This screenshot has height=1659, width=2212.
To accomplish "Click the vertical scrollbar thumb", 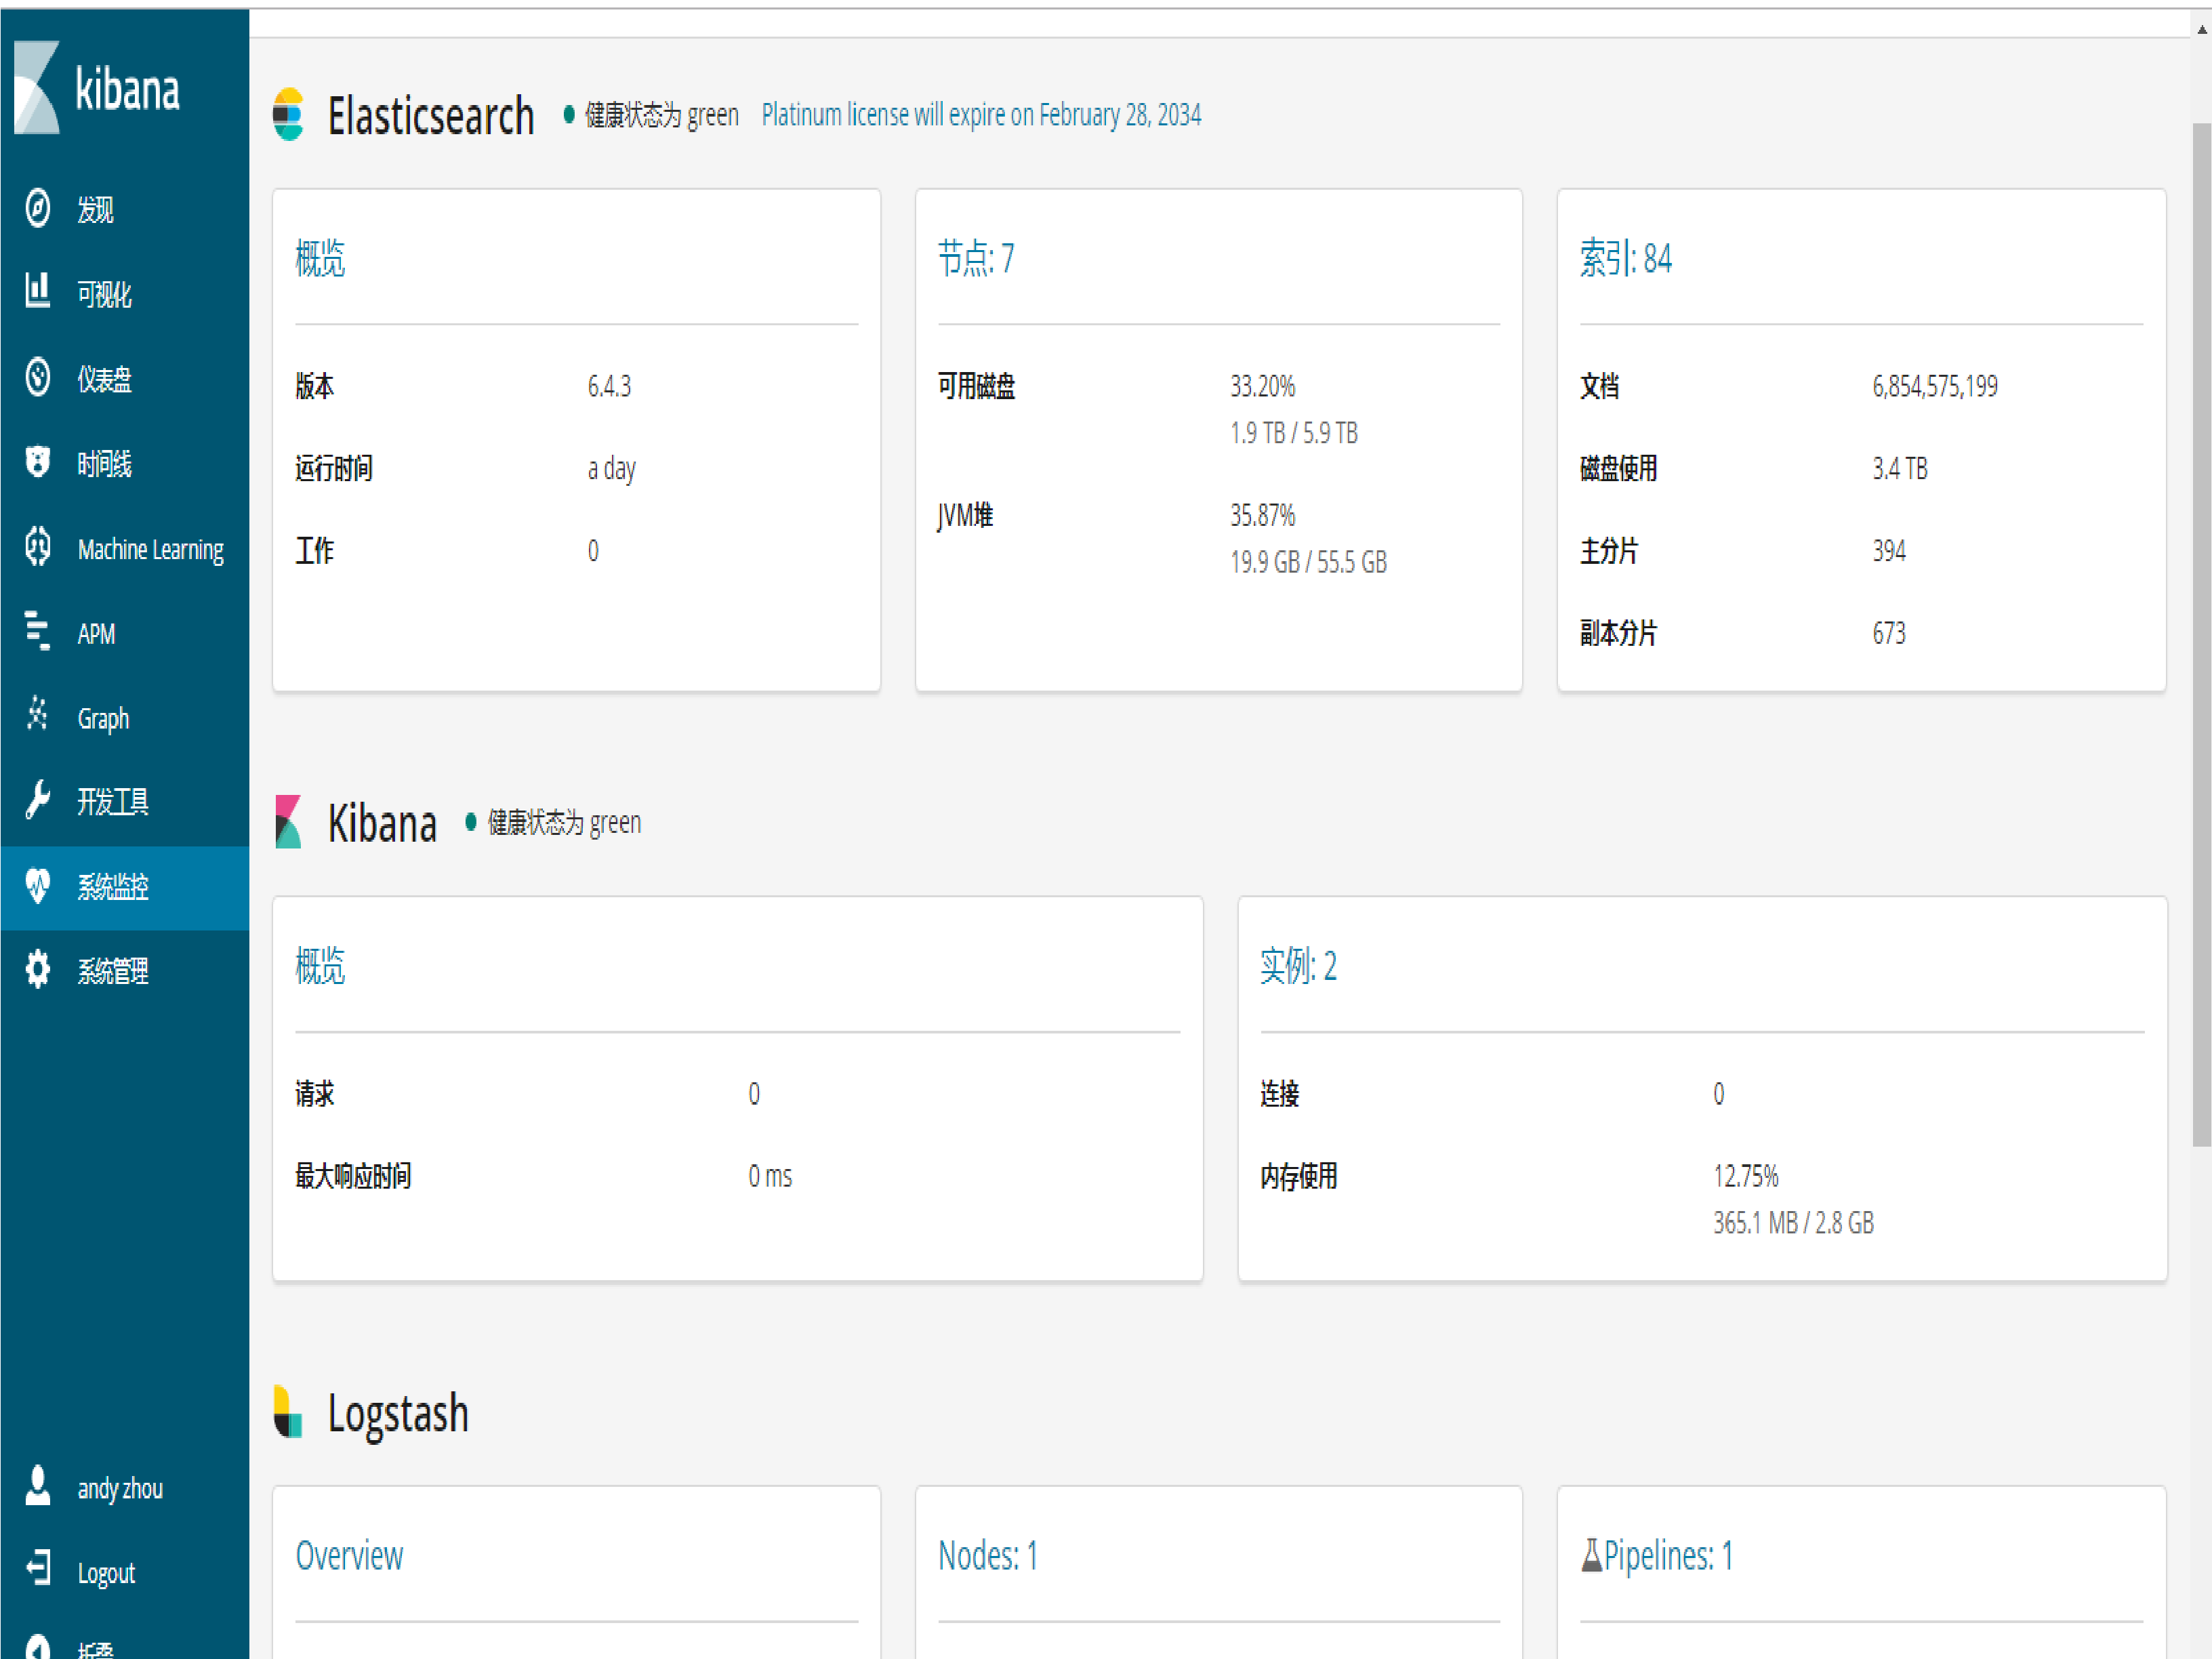I will click(x=2201, y=635).
